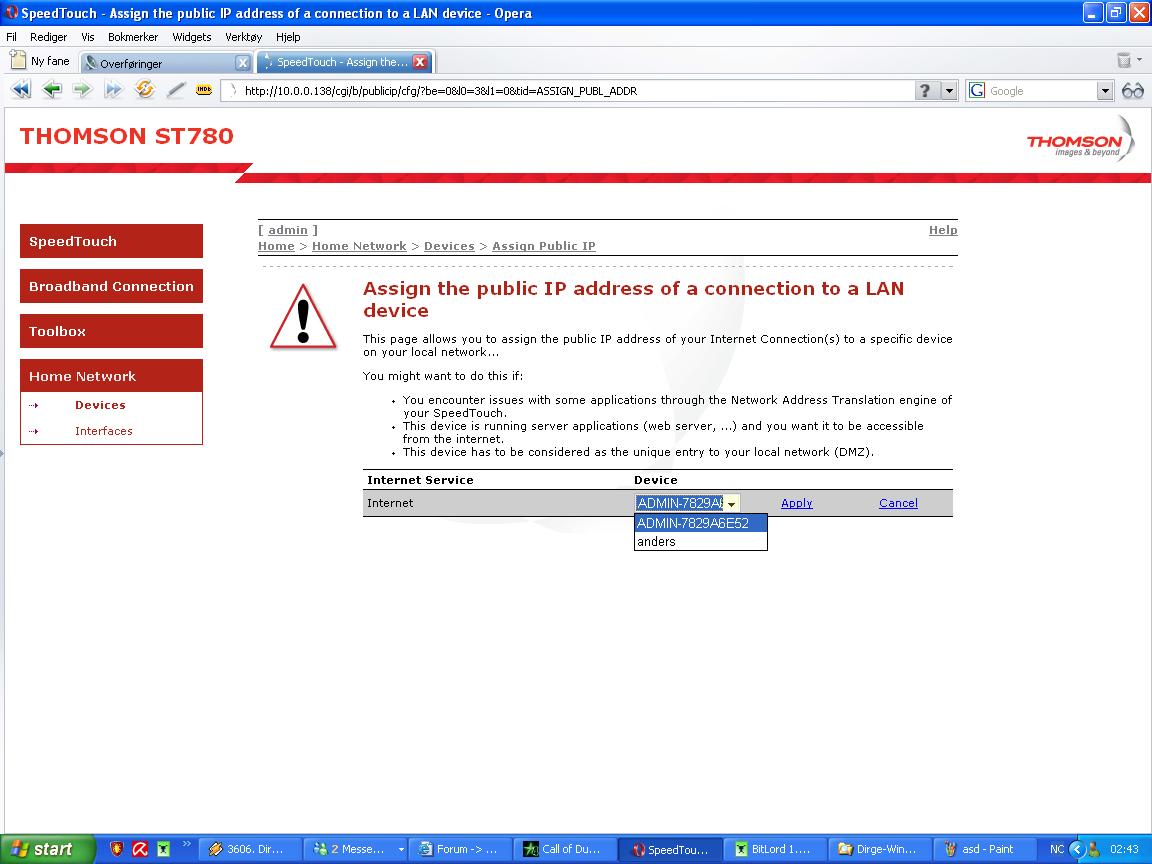Image resolution: width=1152 pixels, height=864 pixels.
Task: Open the Rediger menu
Action: [x=48, y=37]
